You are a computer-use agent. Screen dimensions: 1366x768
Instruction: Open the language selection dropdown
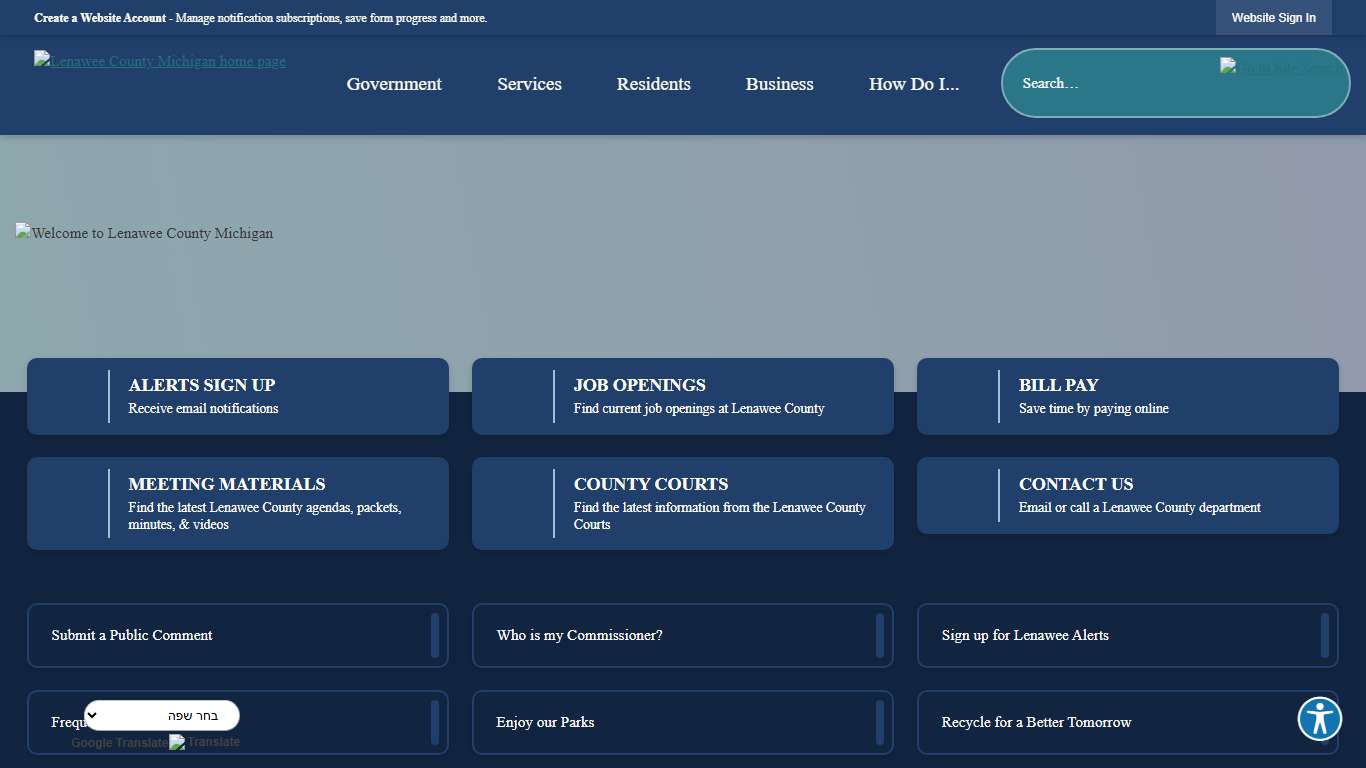(161, 715)
